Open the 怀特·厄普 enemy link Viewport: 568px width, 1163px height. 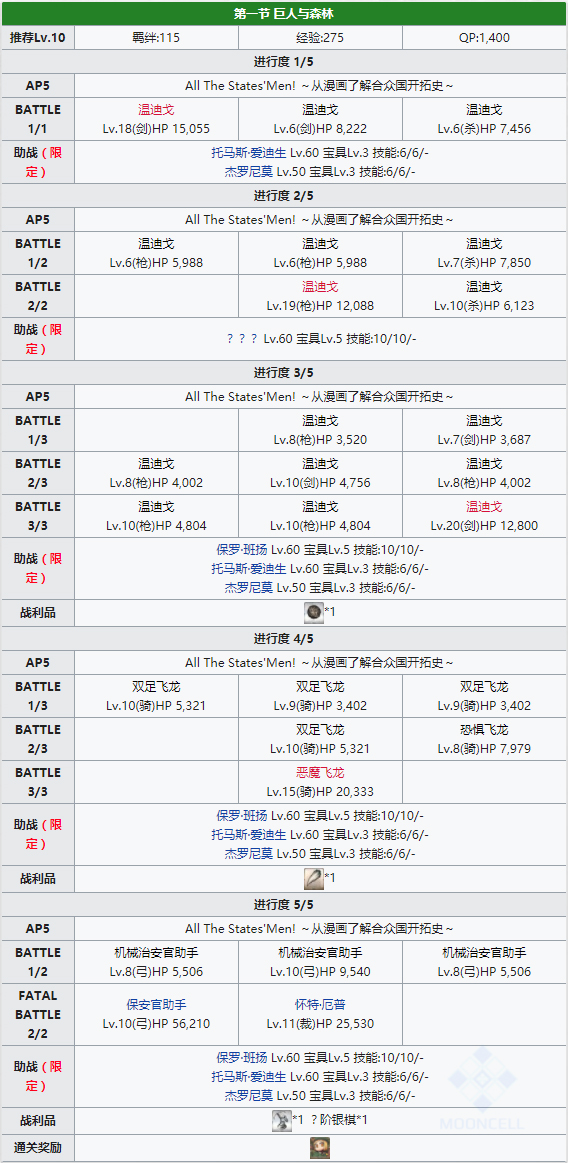(320, 1005)
